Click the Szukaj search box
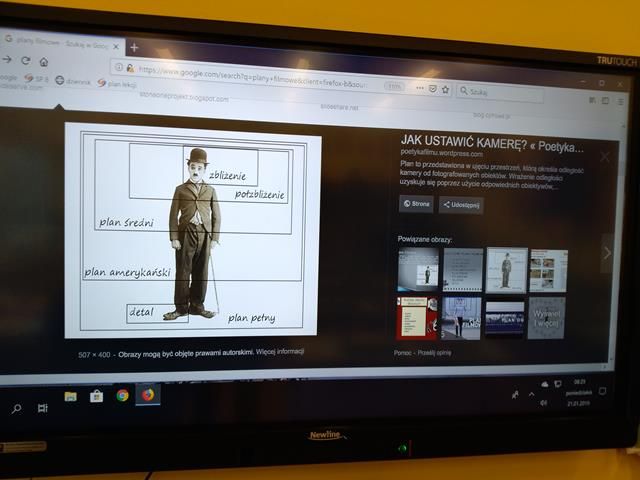This screenshot has width=640, height=480. [500, 93]
